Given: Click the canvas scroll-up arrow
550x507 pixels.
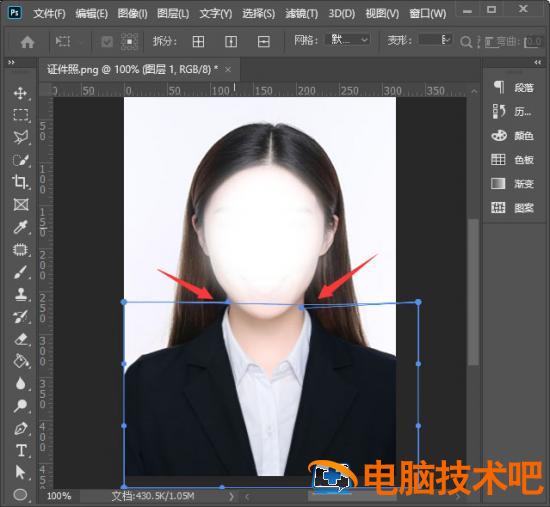Looking at the screenshot, I should [474, 91].
